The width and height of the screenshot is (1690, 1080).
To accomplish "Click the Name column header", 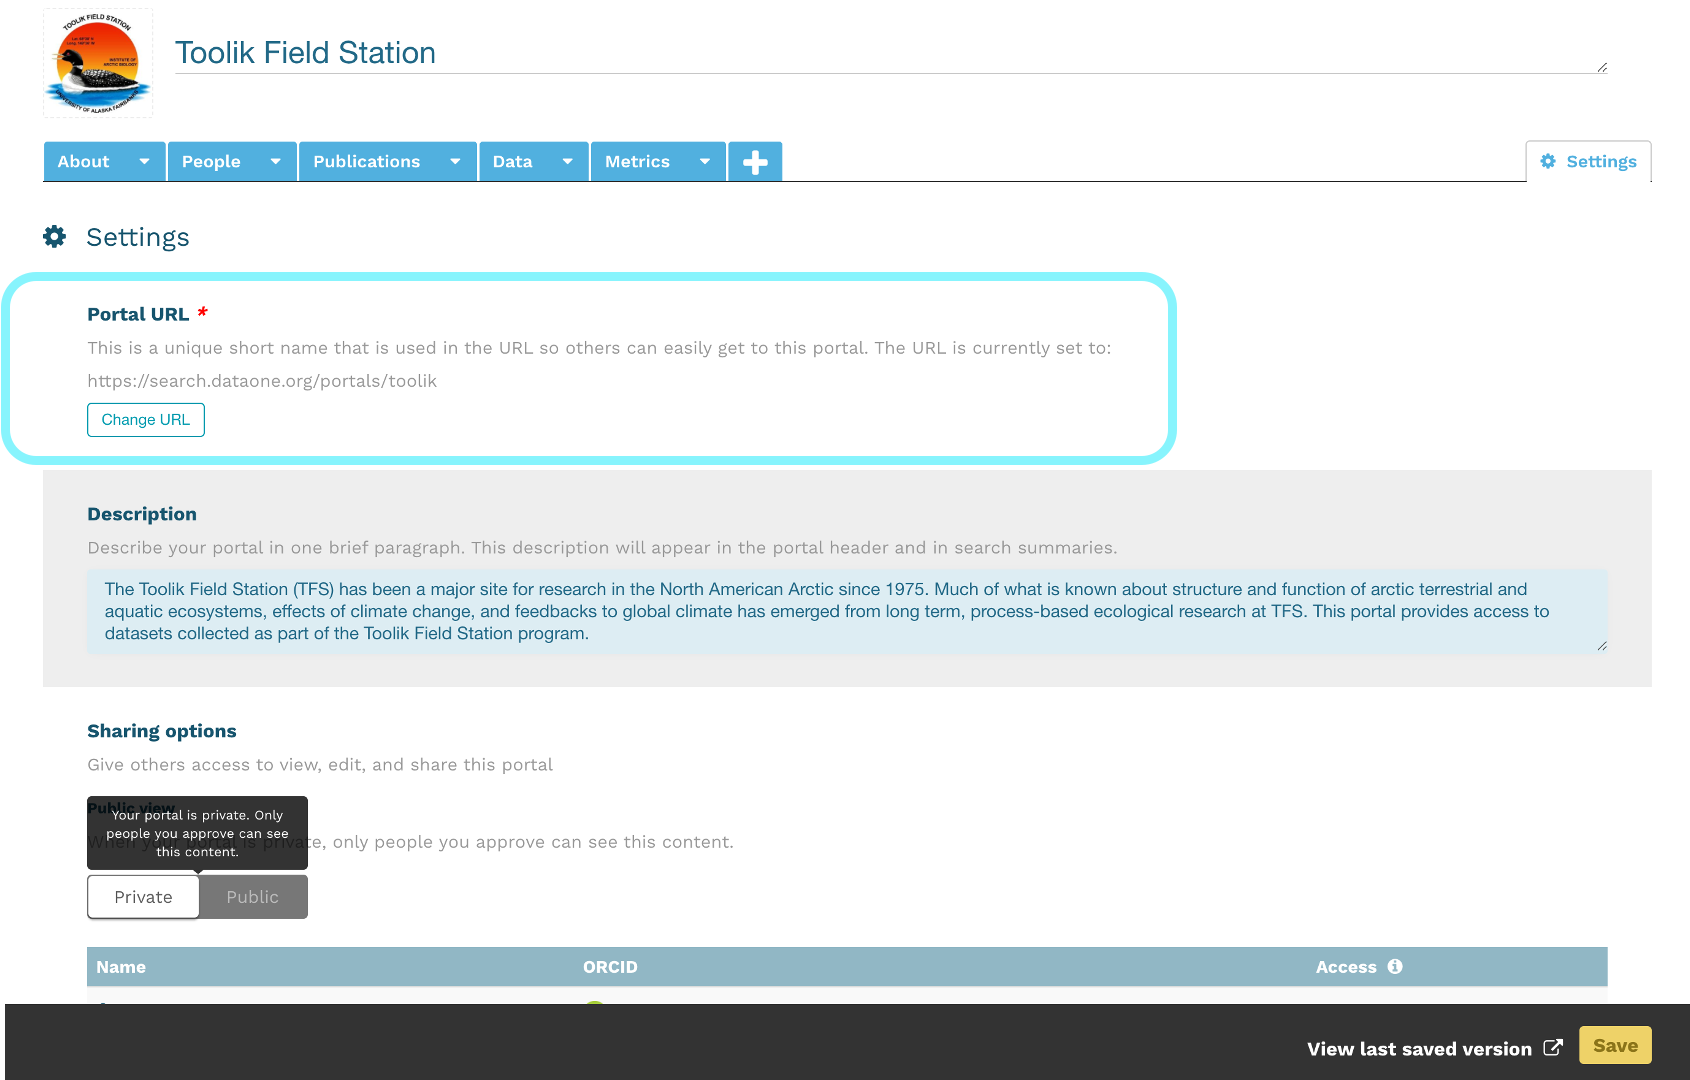I will (121, 967).
